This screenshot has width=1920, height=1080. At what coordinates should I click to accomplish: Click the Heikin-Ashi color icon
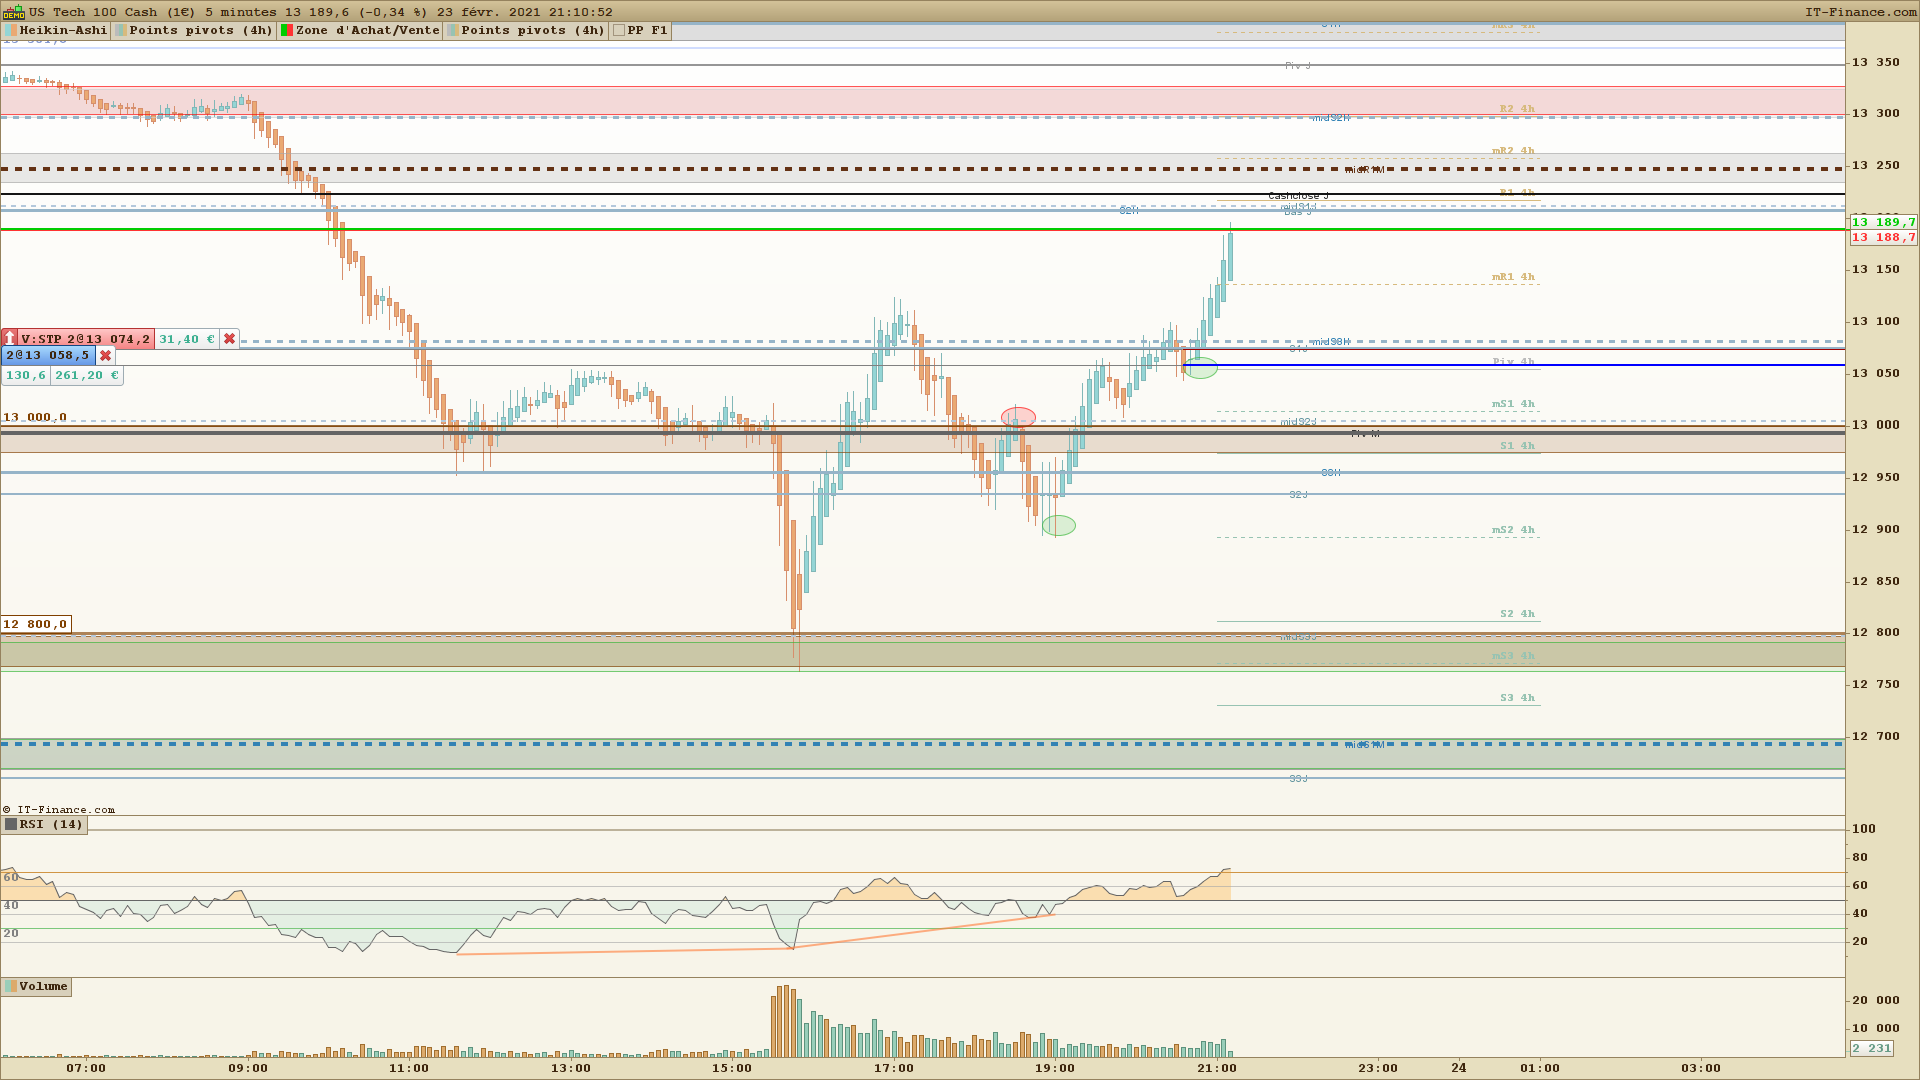click(x=10, y=31)
